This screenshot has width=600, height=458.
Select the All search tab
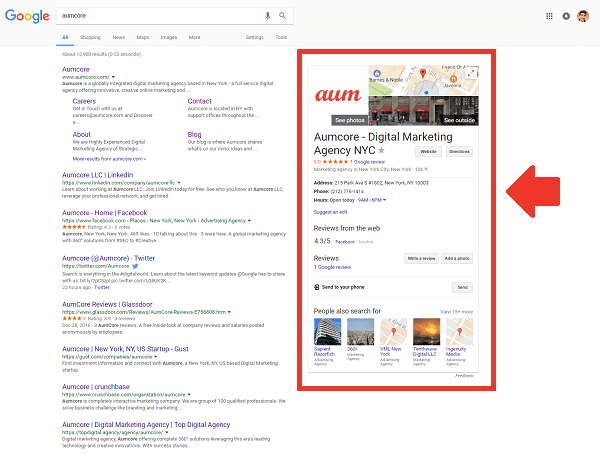pos(65,37)
